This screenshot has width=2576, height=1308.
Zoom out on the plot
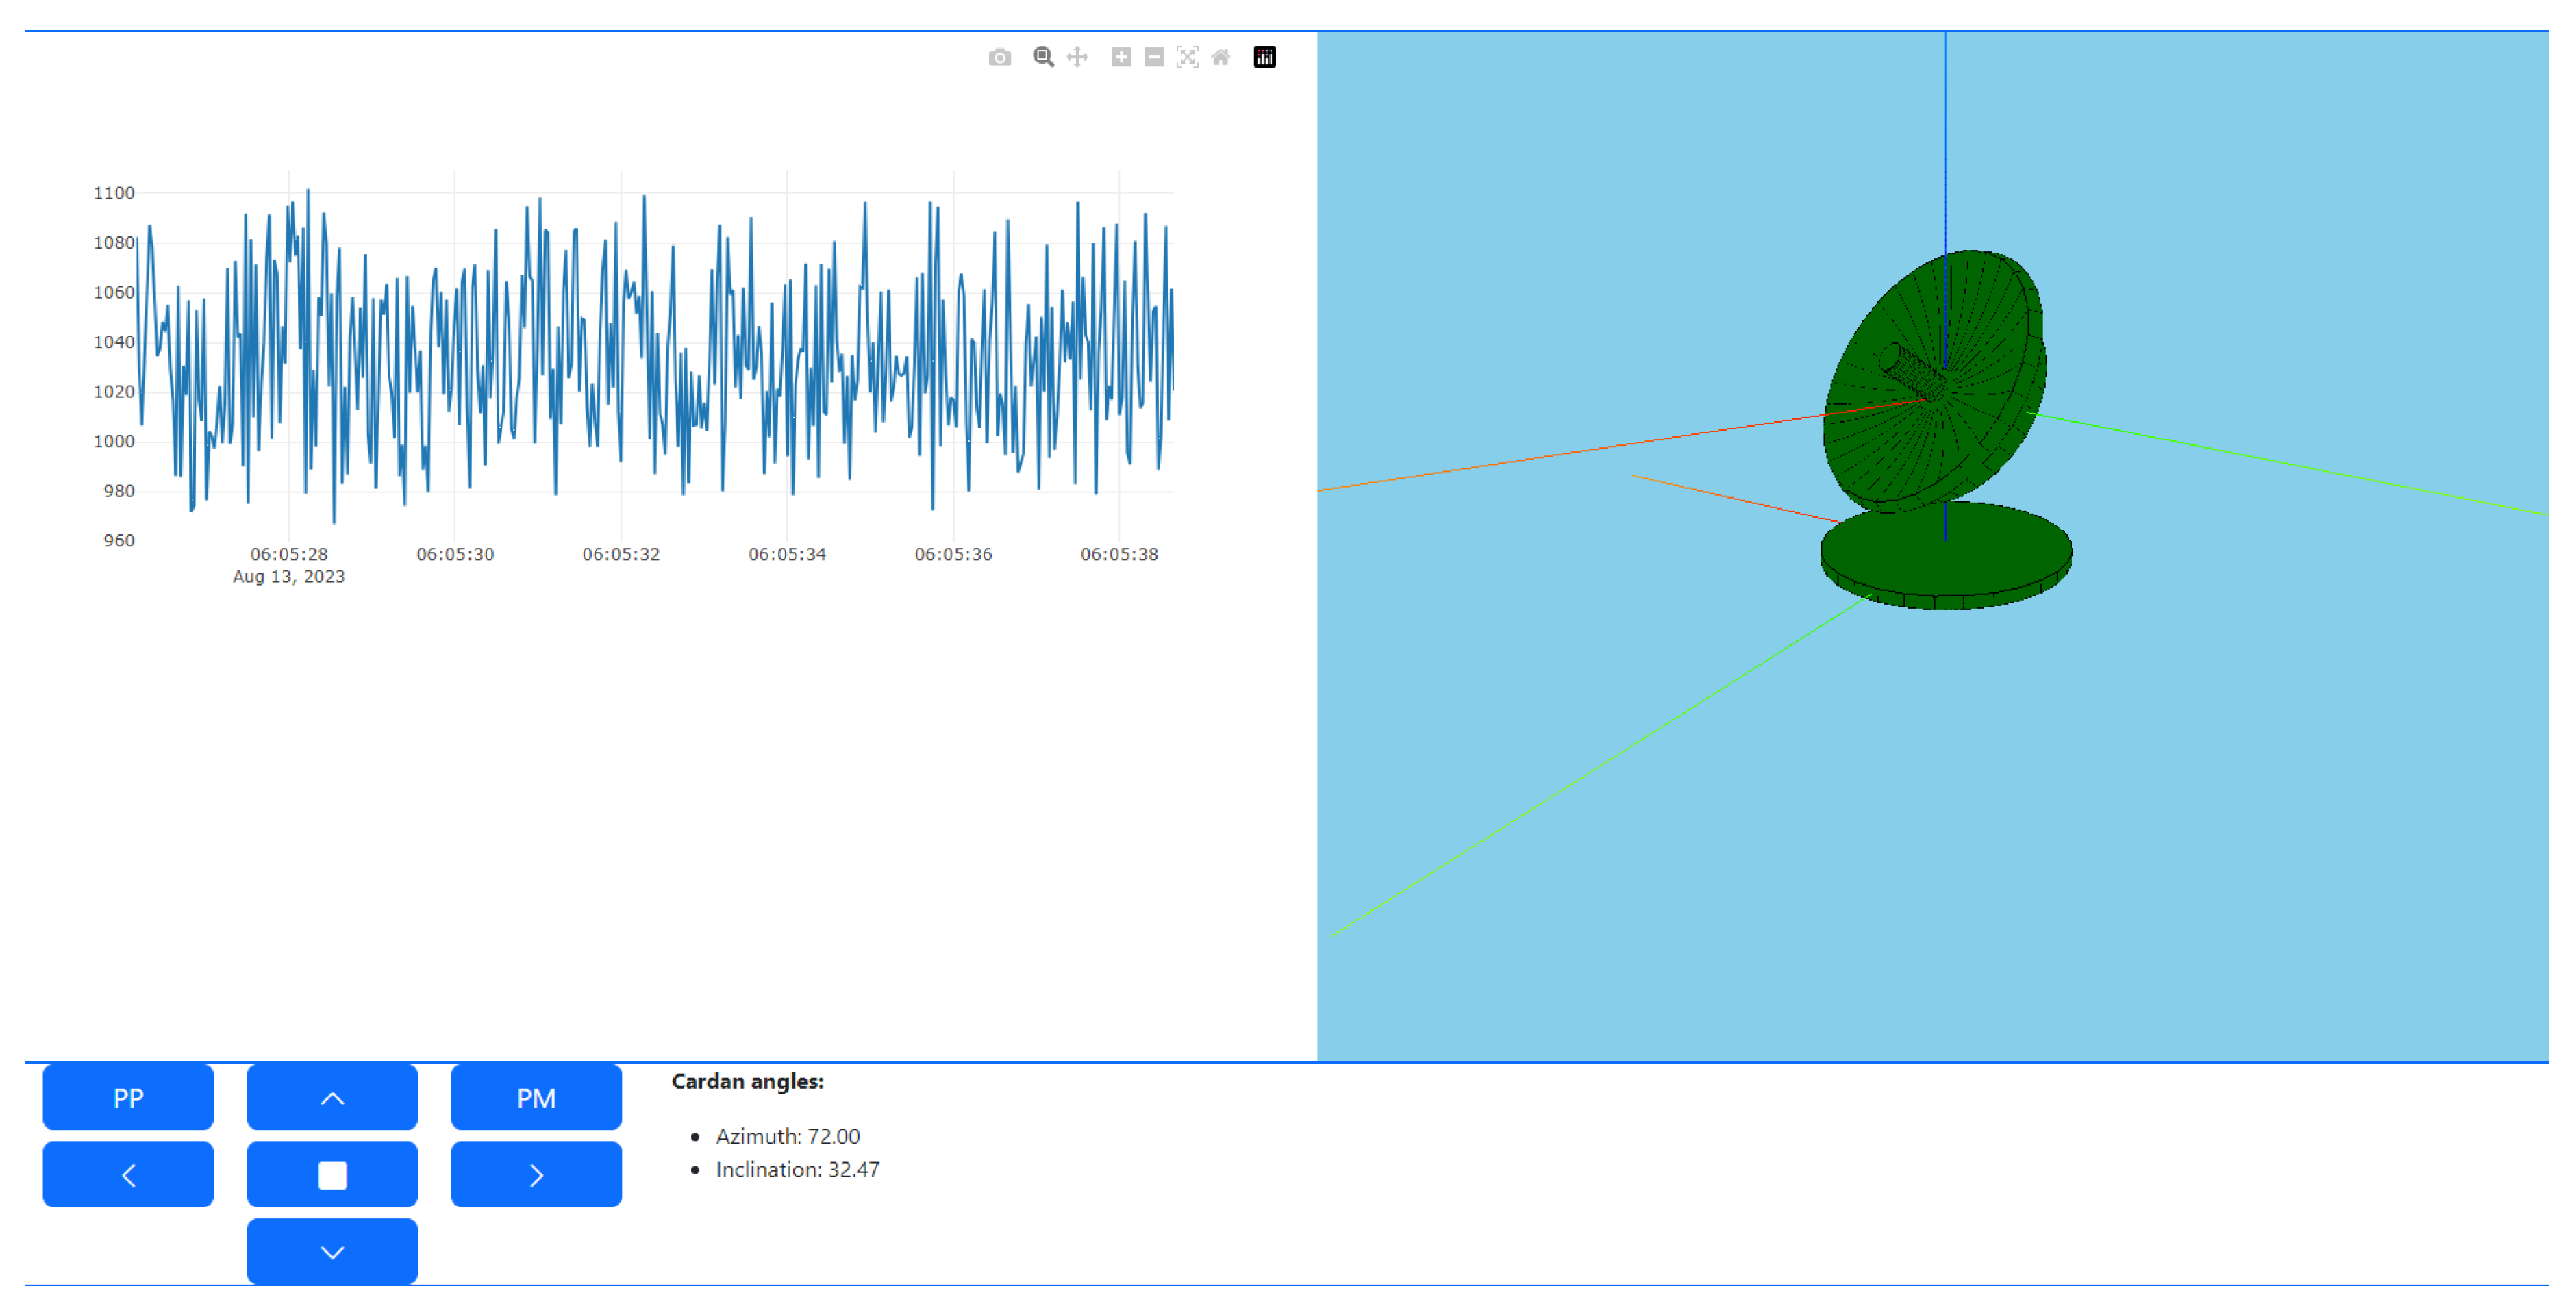pos(1154,57)
